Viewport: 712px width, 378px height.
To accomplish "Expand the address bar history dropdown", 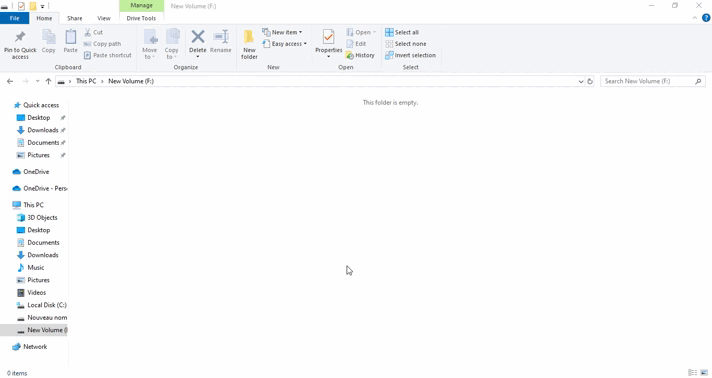I will point(581,81).
